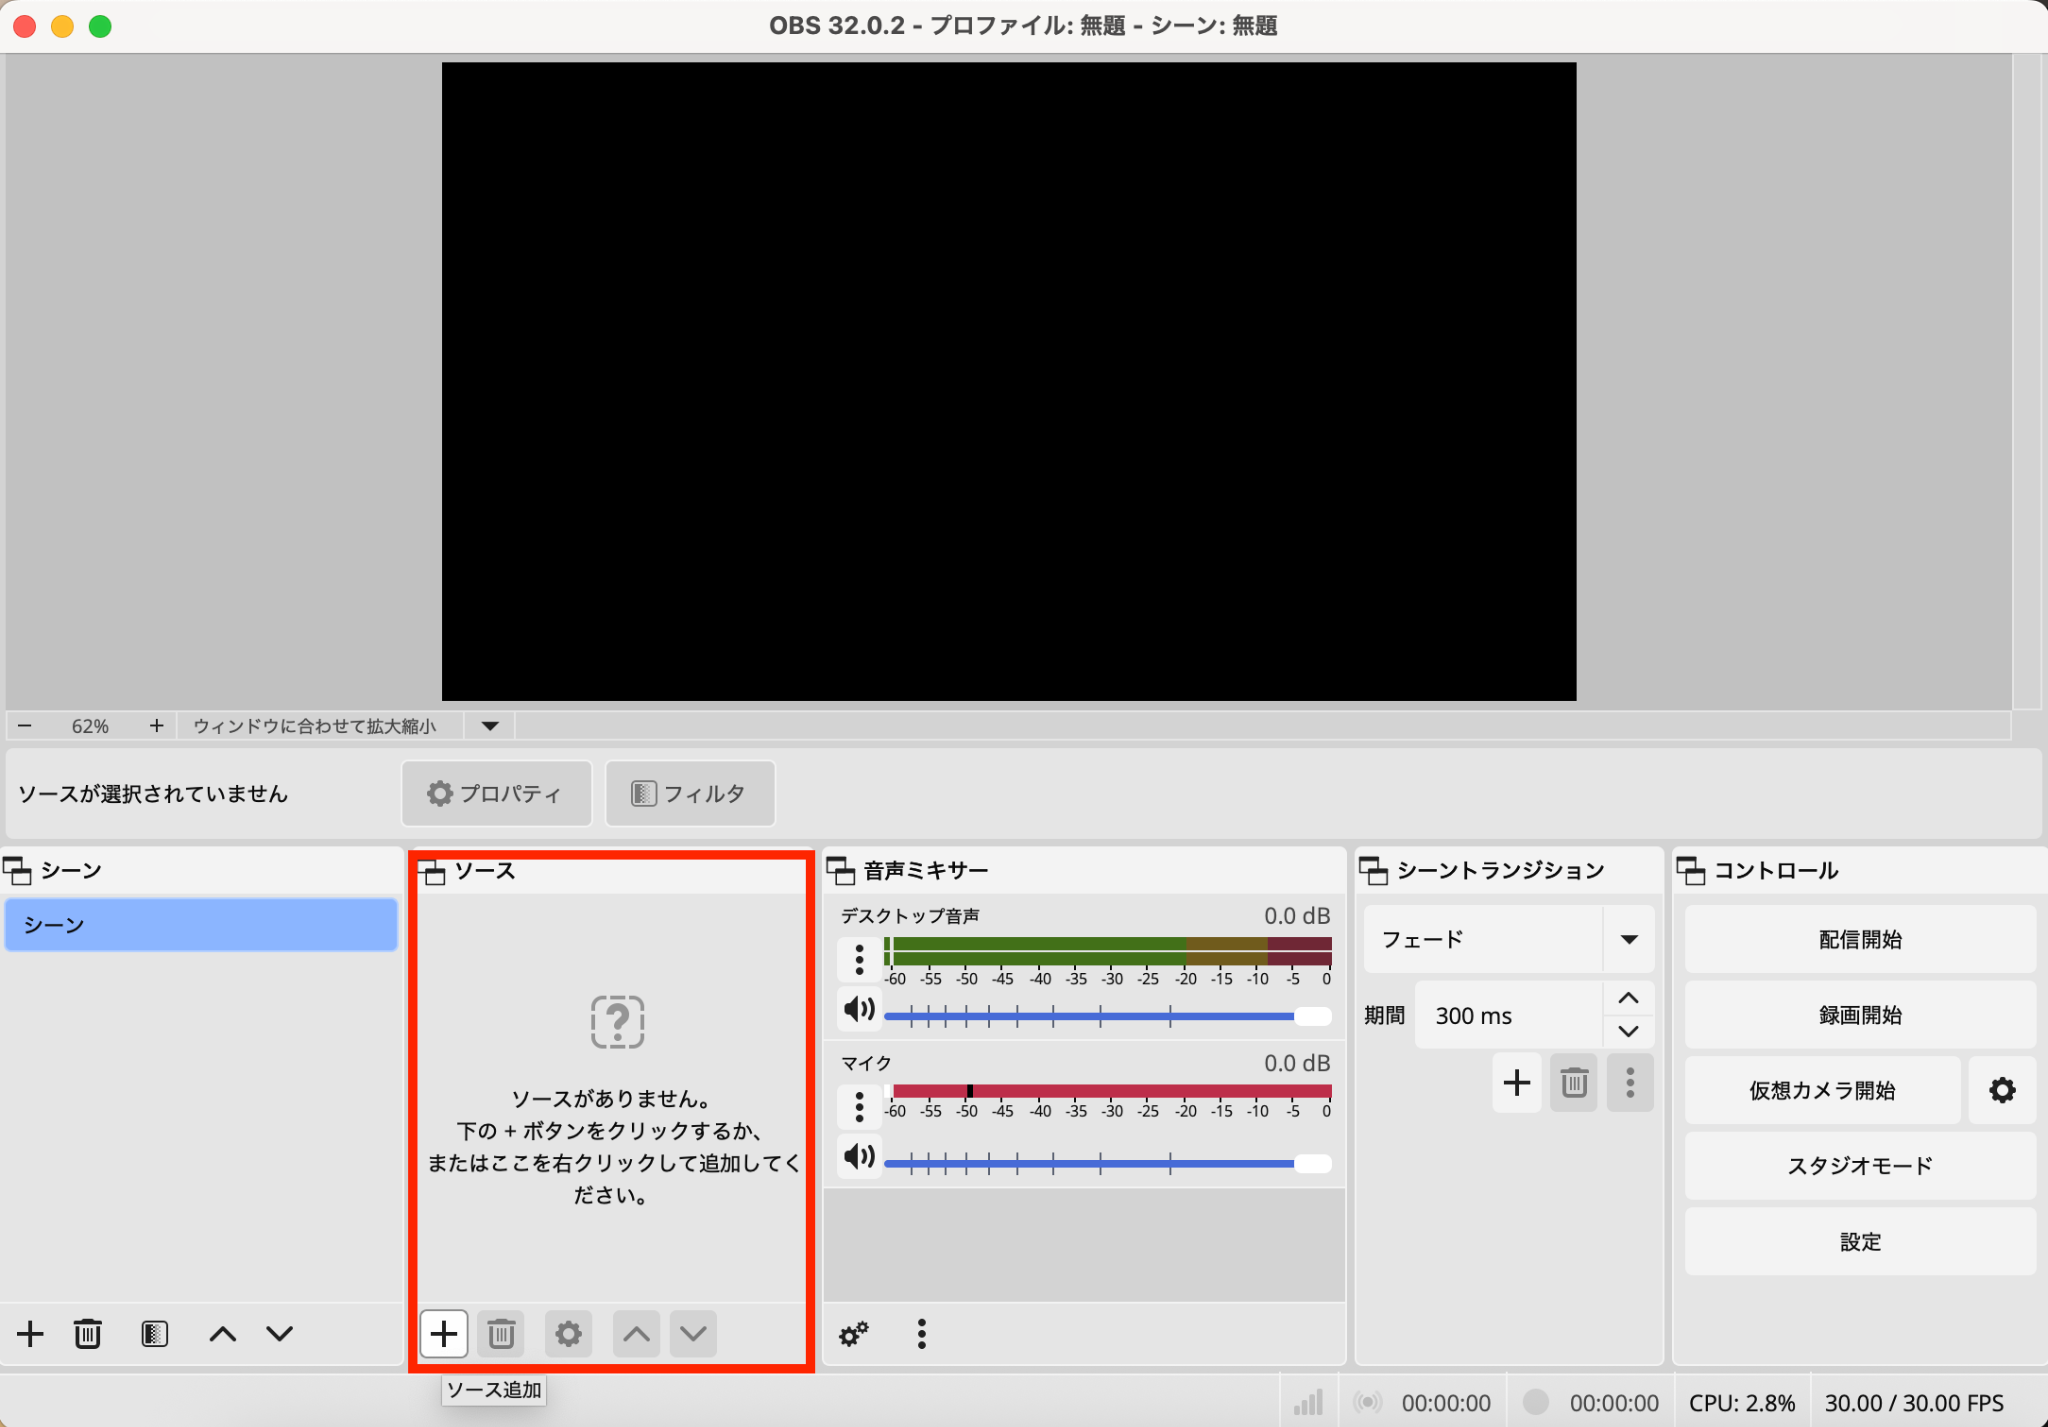The width and height of the screenshot is (2048, 1427).
Task: Open scene filters using the filter icon
Action: click(x=154, y=1333)
